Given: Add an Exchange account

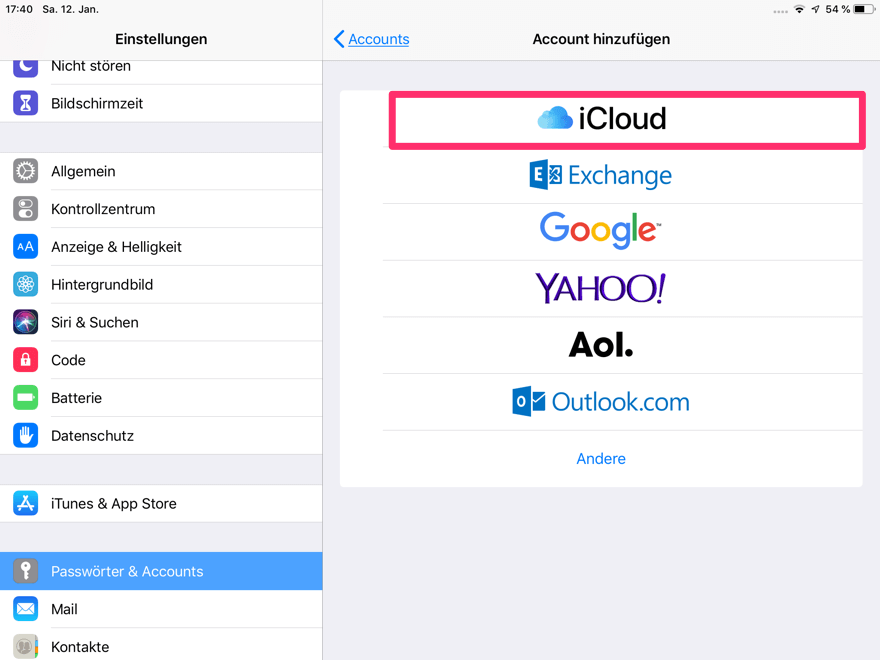Looking at the screenshot, I should (601, 176).
